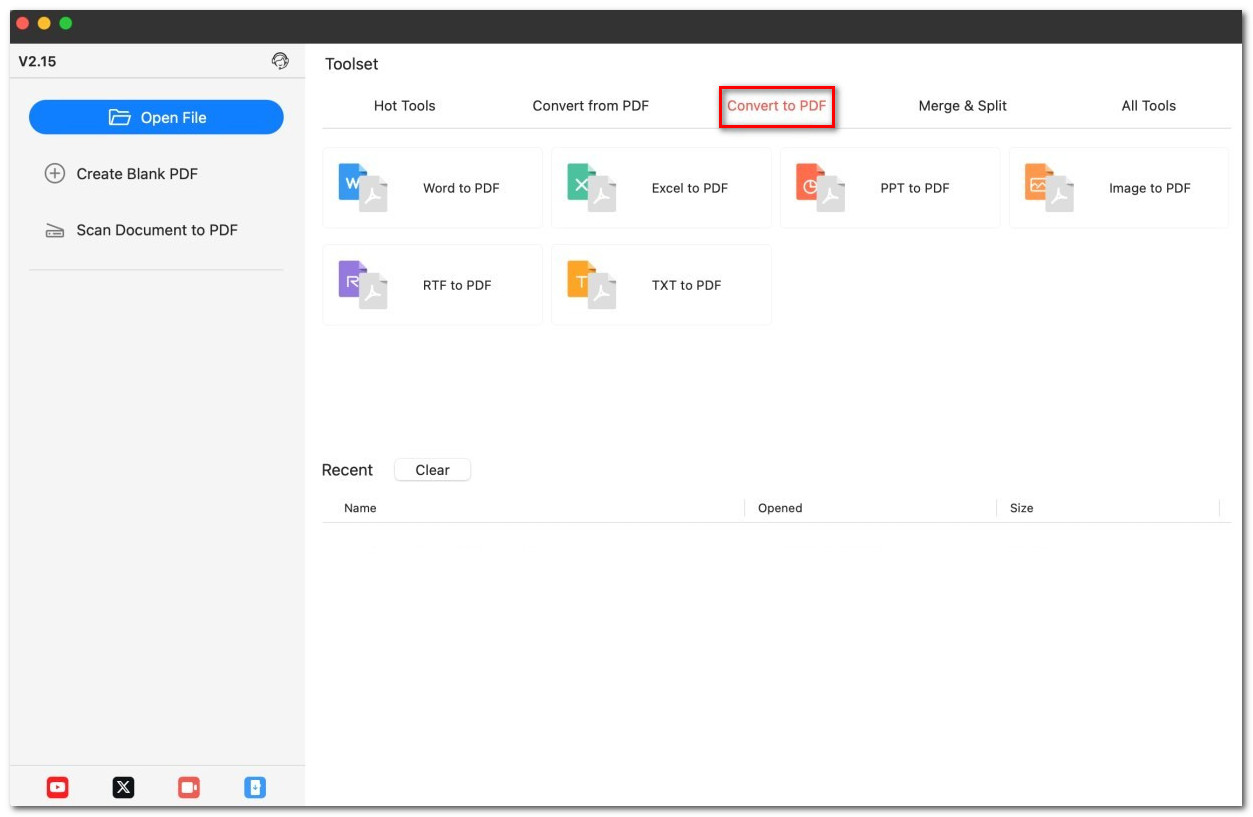Show the All Tools tab

(1148, 106)
